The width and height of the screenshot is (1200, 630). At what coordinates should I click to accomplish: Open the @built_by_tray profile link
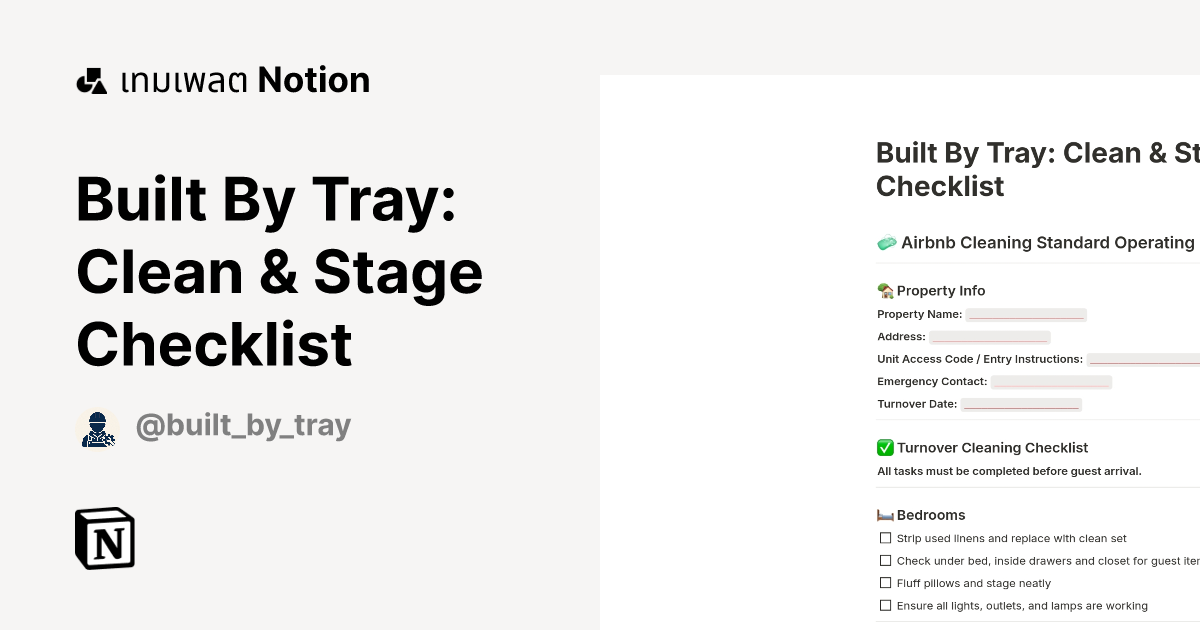point(243,425)
